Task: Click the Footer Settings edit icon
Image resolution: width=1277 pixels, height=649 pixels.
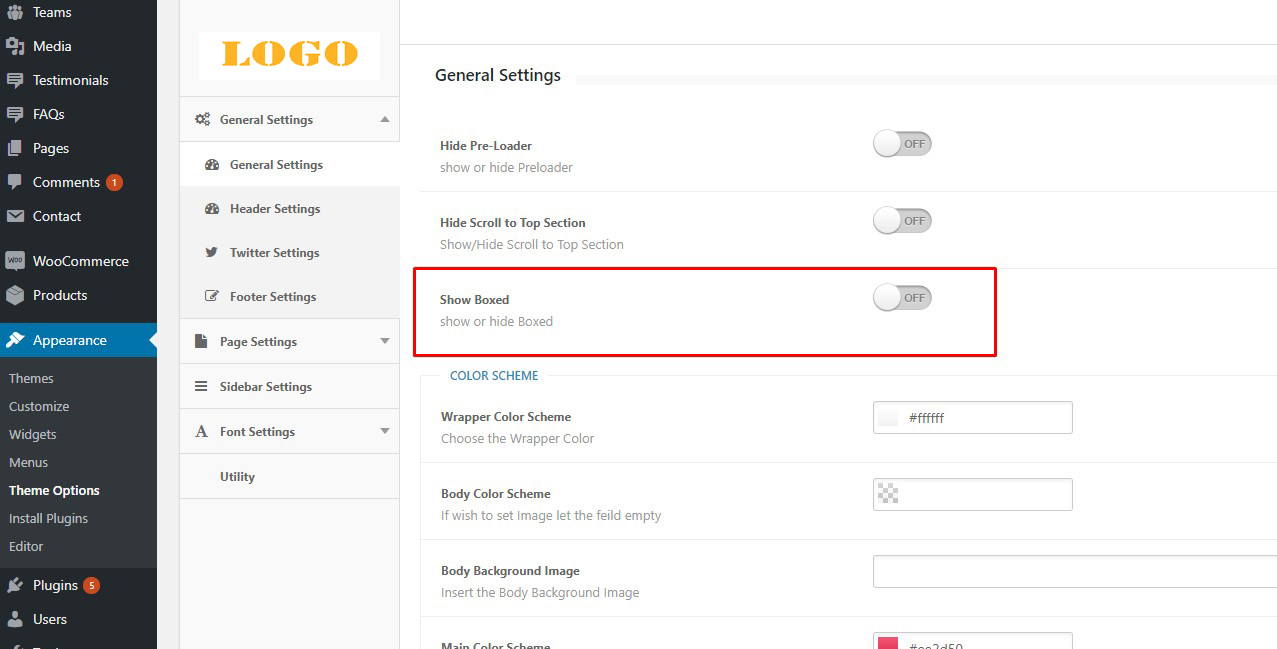Action: tap(211, 297)
